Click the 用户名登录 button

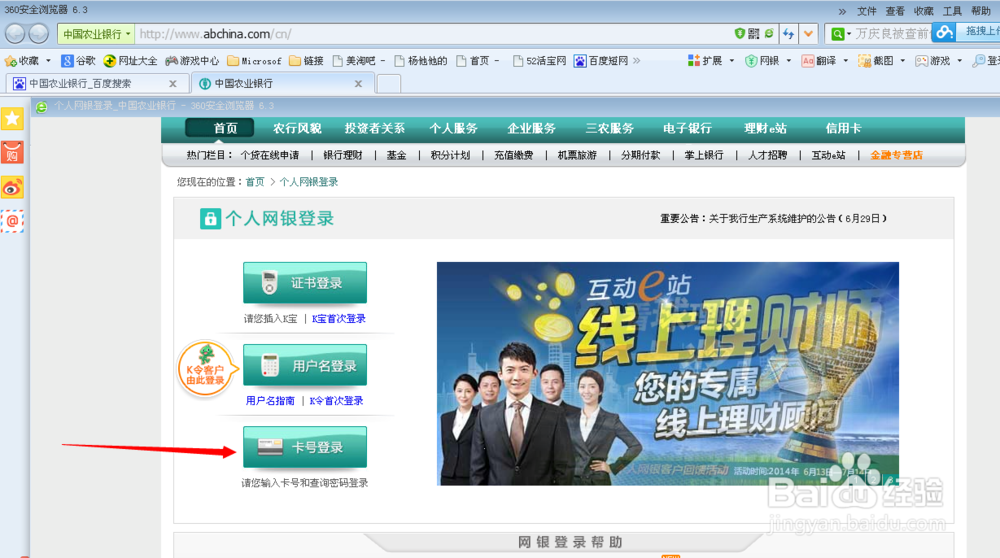305,365
